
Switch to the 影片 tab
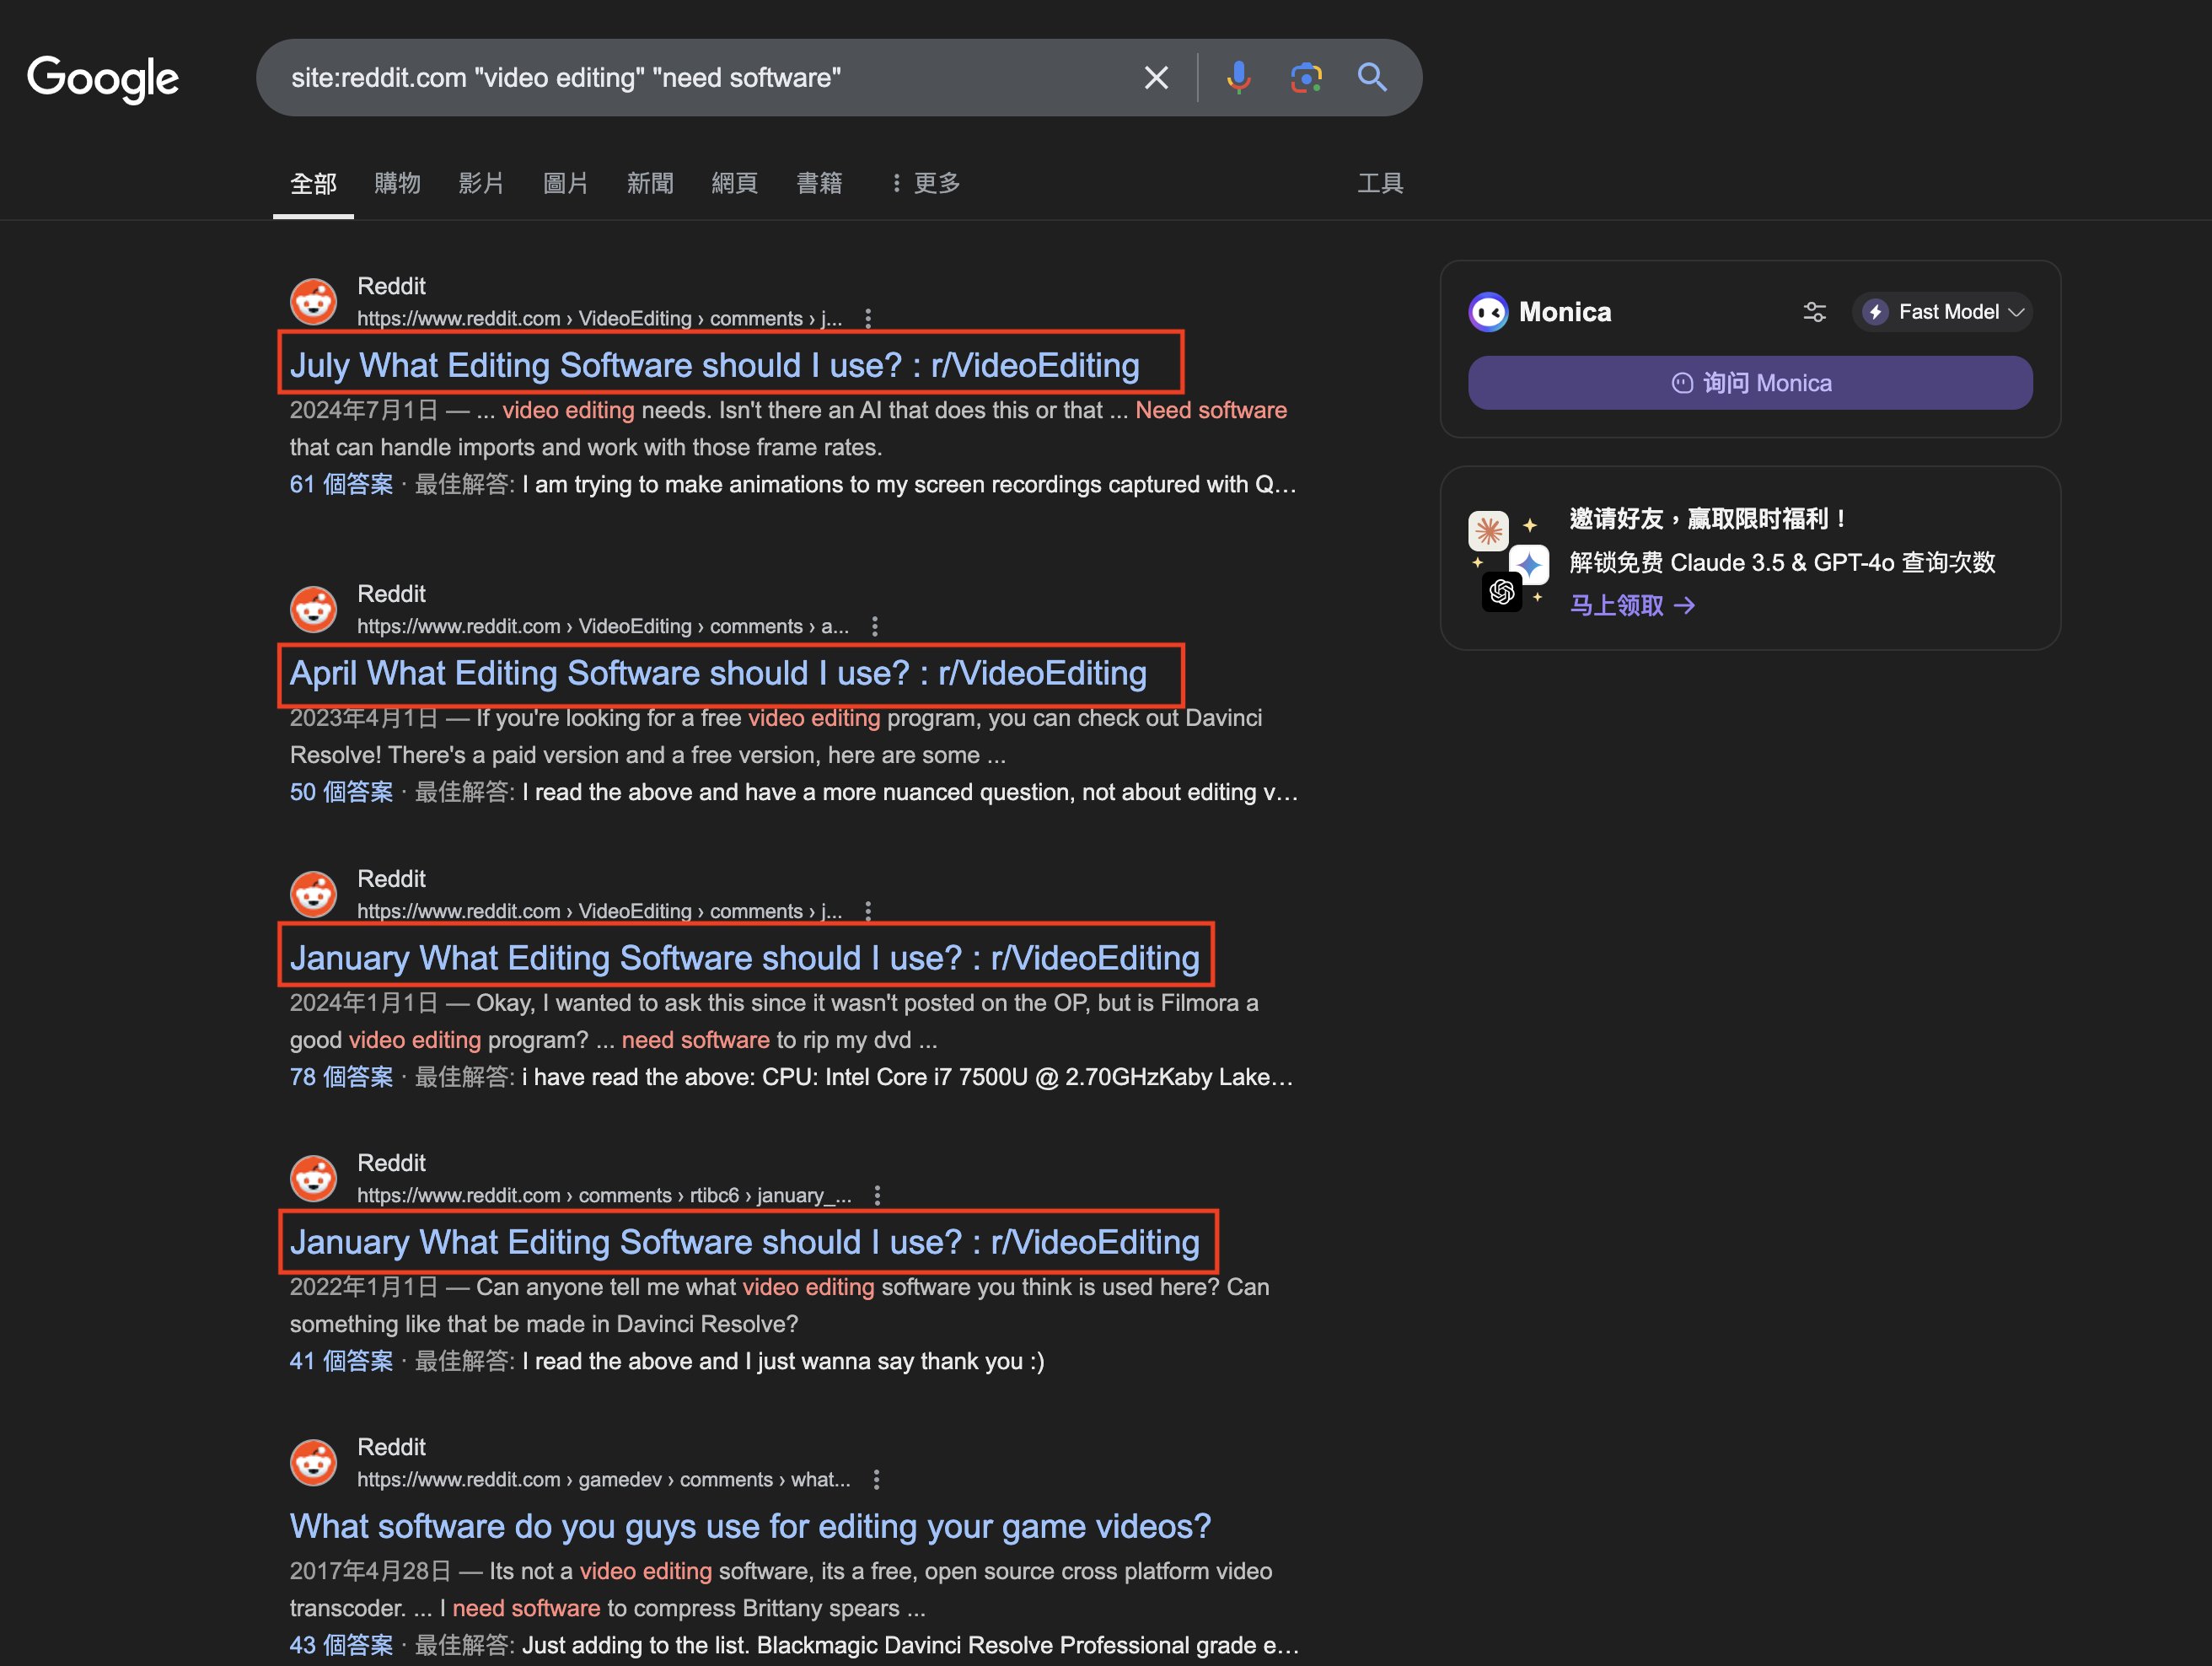pyautogui.click(x=481, y=183)
